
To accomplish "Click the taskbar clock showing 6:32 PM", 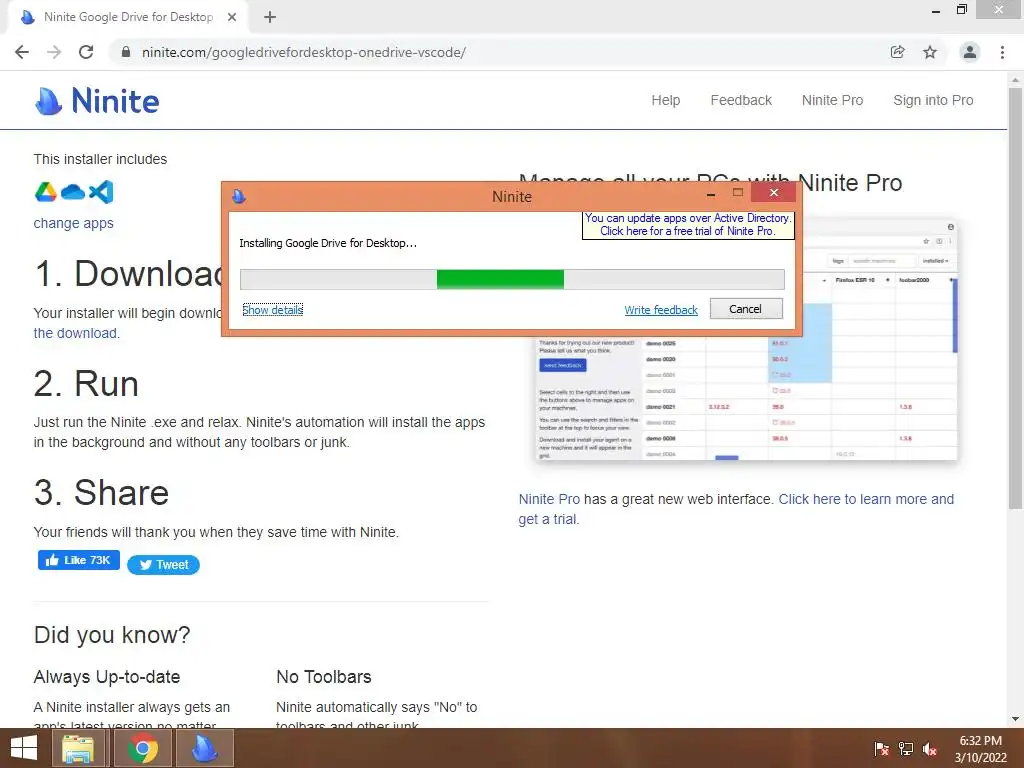I will point(980,749).
